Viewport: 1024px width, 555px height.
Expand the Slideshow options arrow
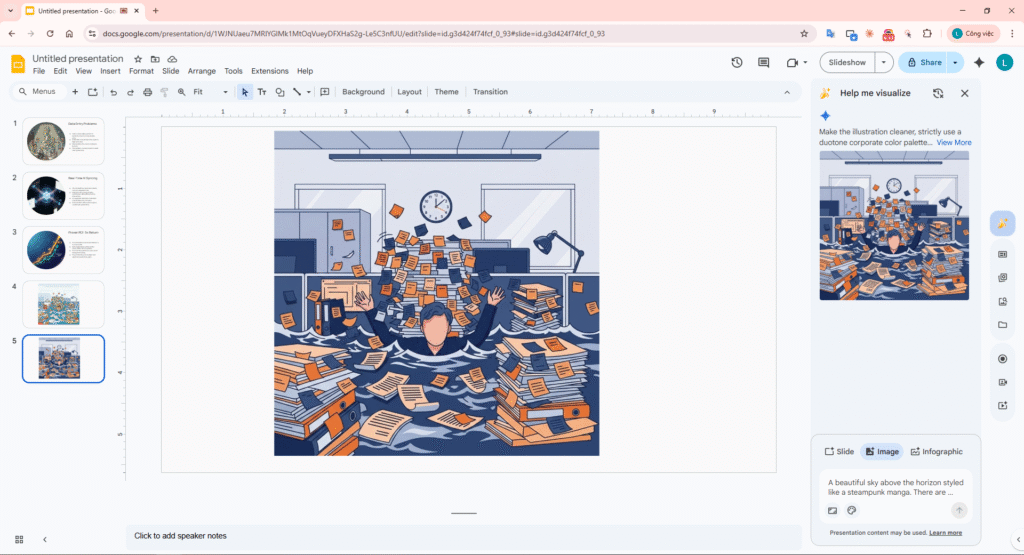[x=883, y=62]
